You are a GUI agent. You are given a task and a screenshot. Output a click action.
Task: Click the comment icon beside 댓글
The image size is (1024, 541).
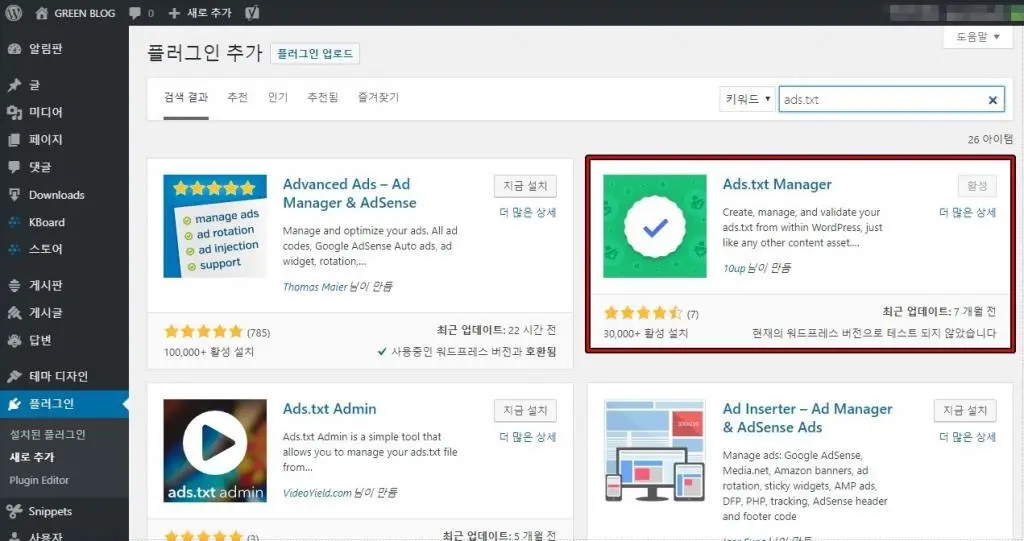click(14, 167)
